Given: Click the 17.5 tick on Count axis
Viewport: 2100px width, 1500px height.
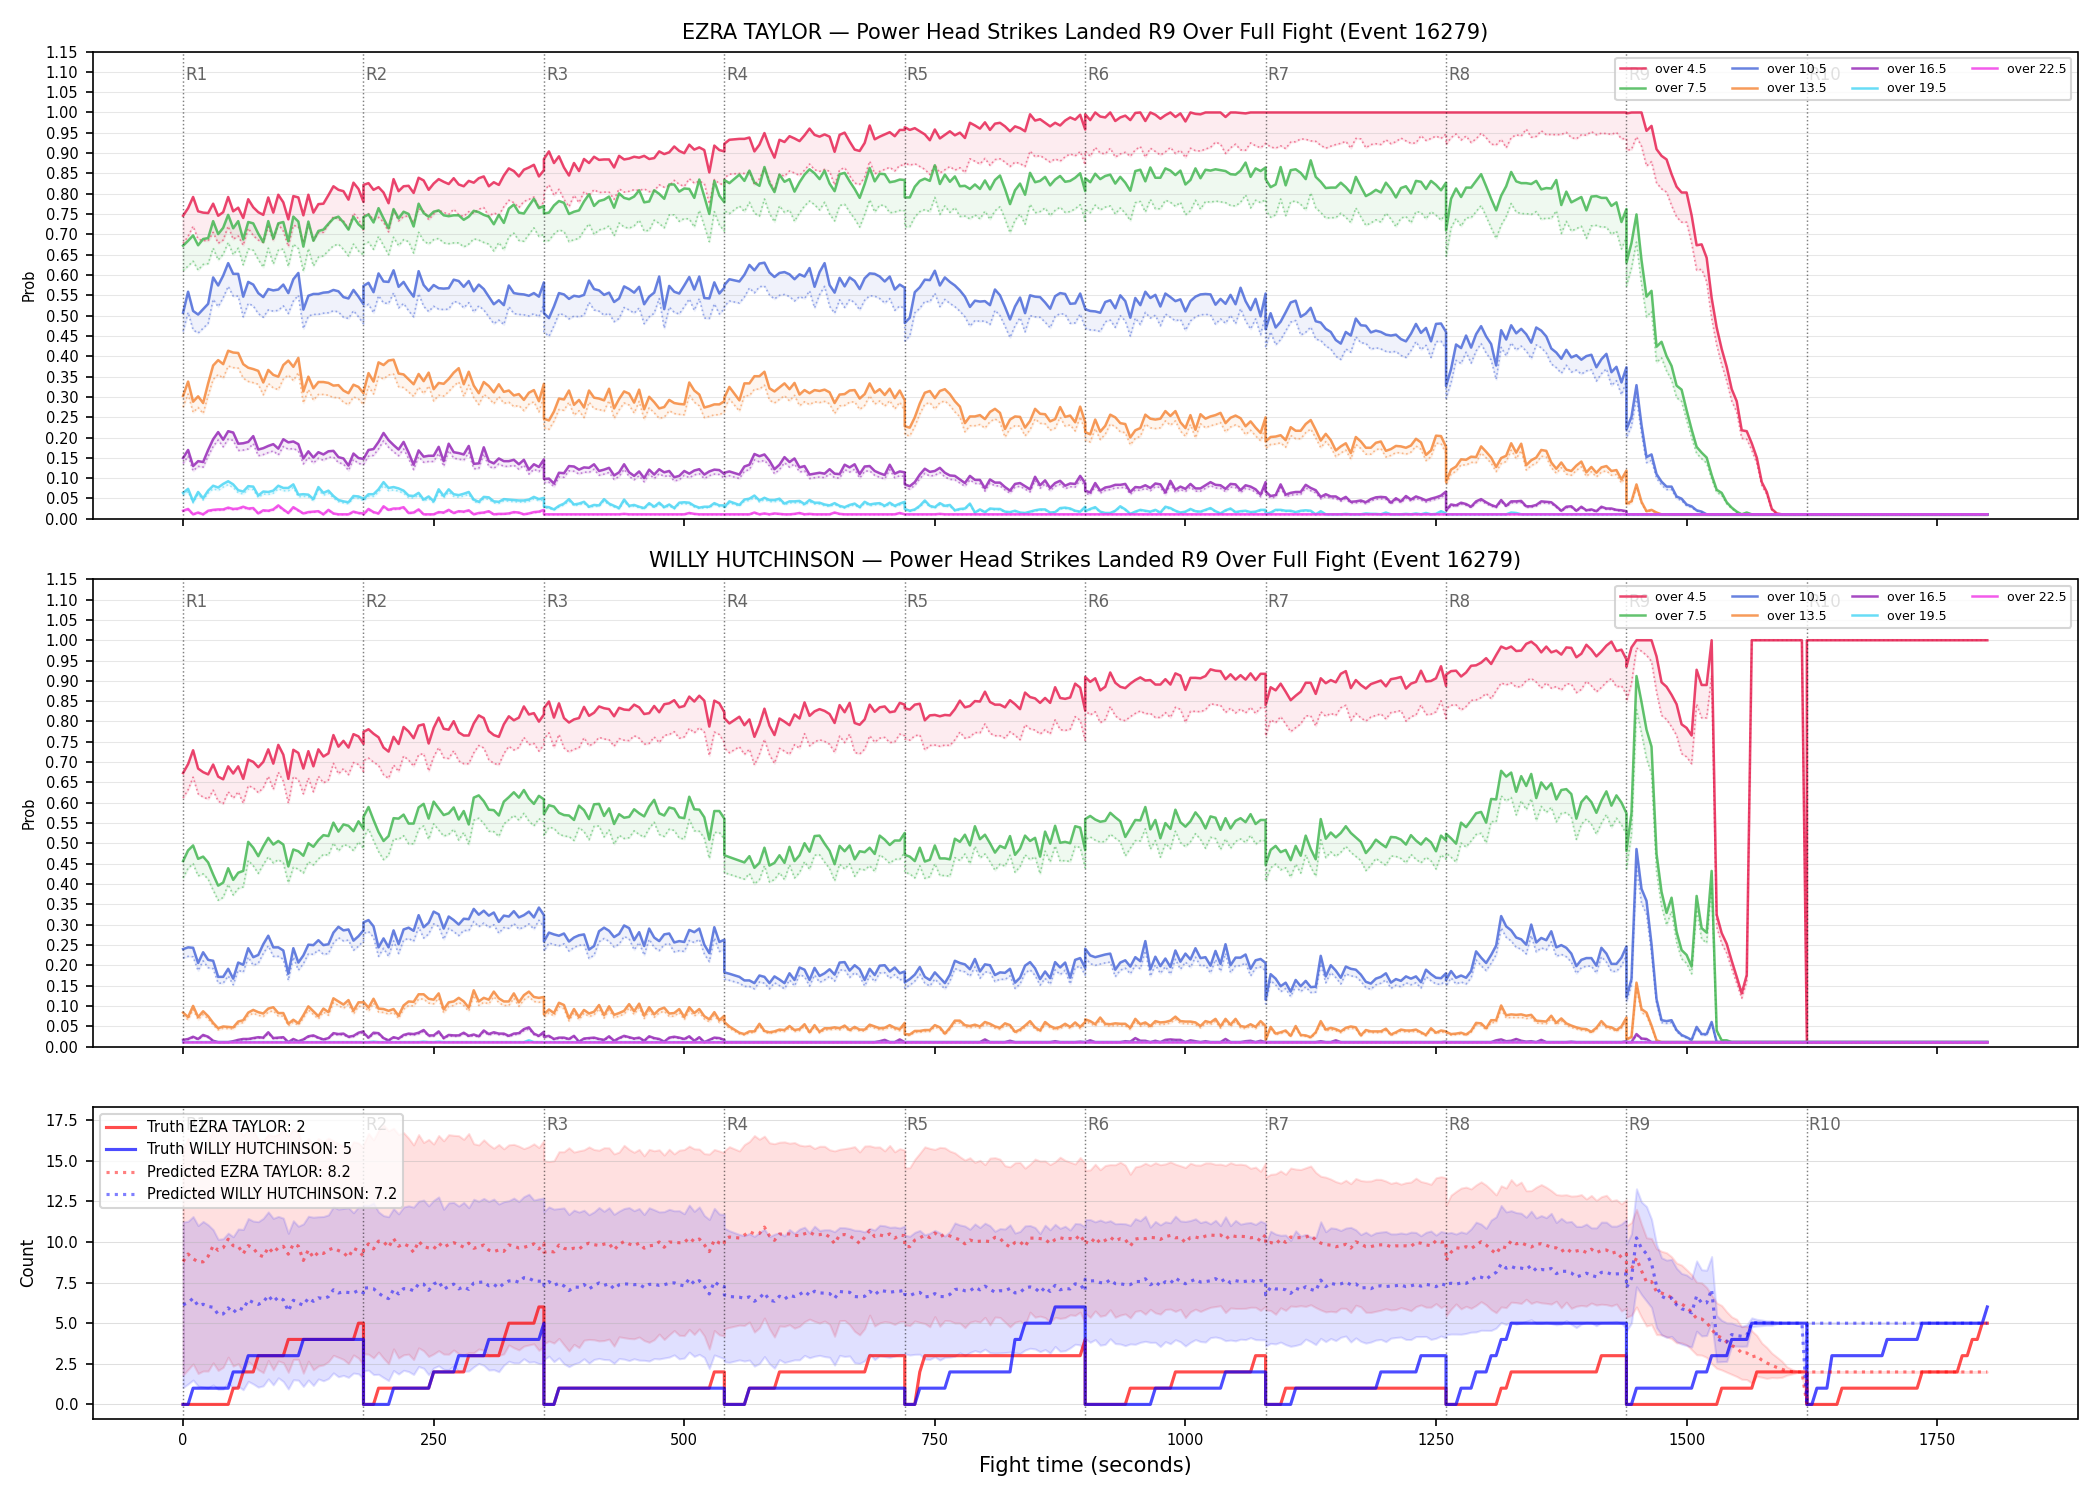Looking at the screenshot, I should pyautogui.click(x=62, y=1120).
